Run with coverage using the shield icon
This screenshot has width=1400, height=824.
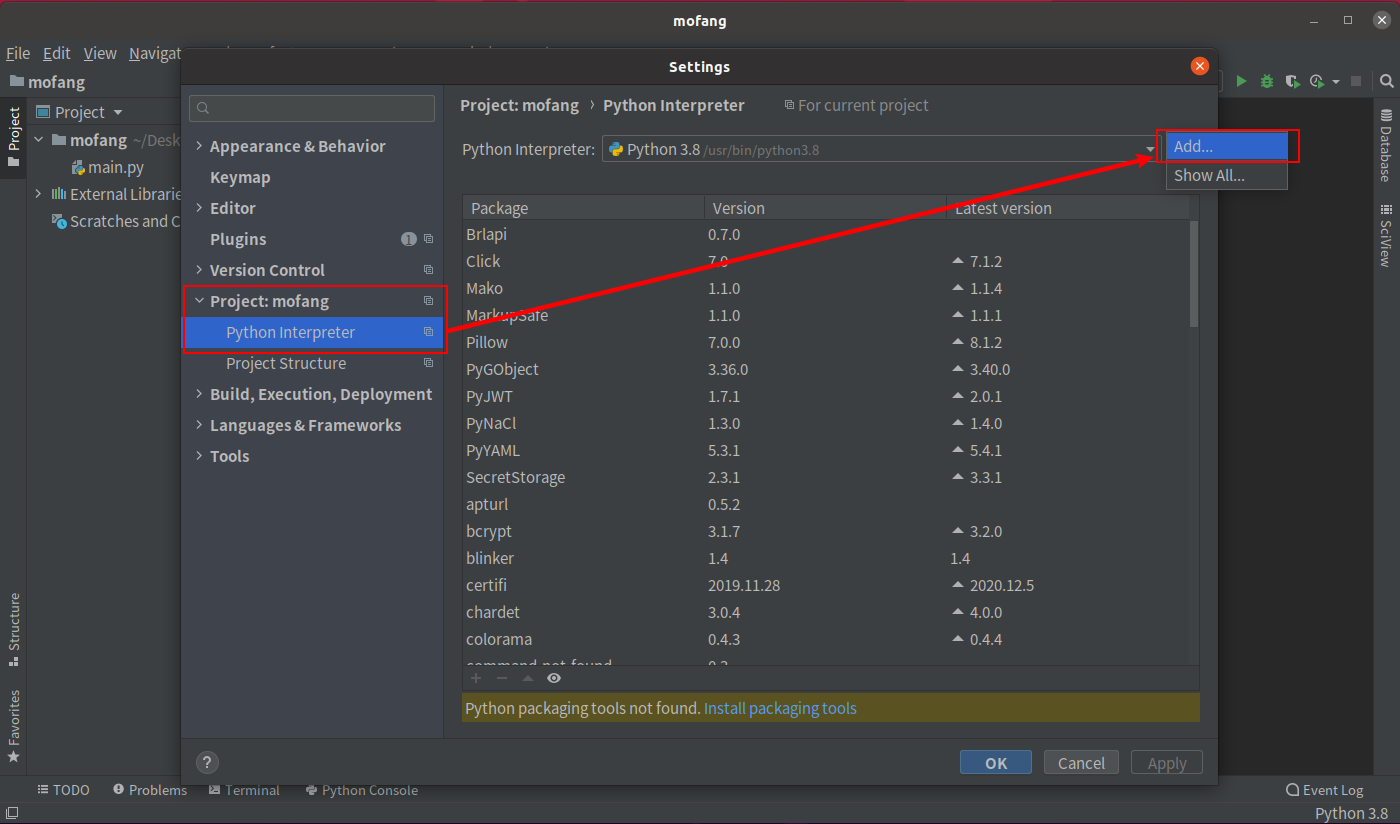[x=1292, y=81]
